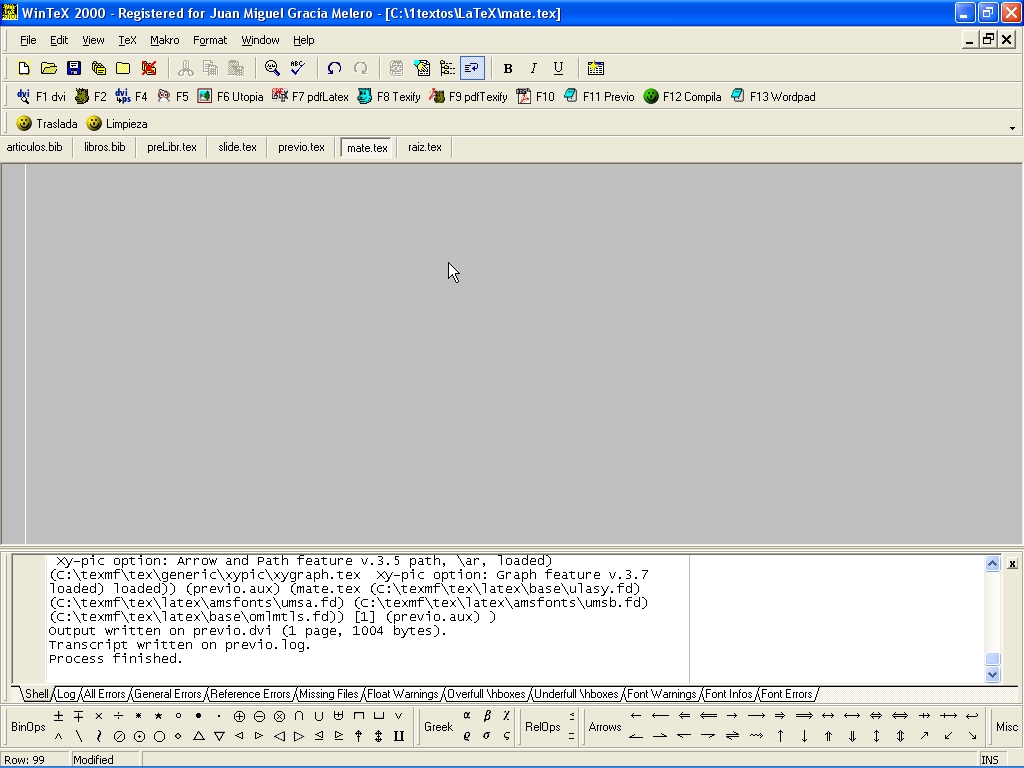
Task: Insert the circled times ⊗ symbol
Action: click(x=279, y=716)
